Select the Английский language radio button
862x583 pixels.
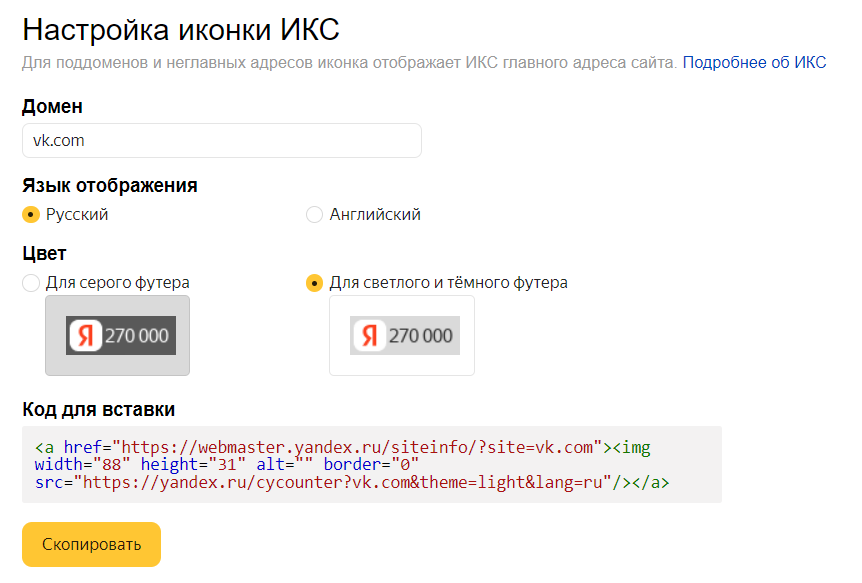tap(314, 214)
